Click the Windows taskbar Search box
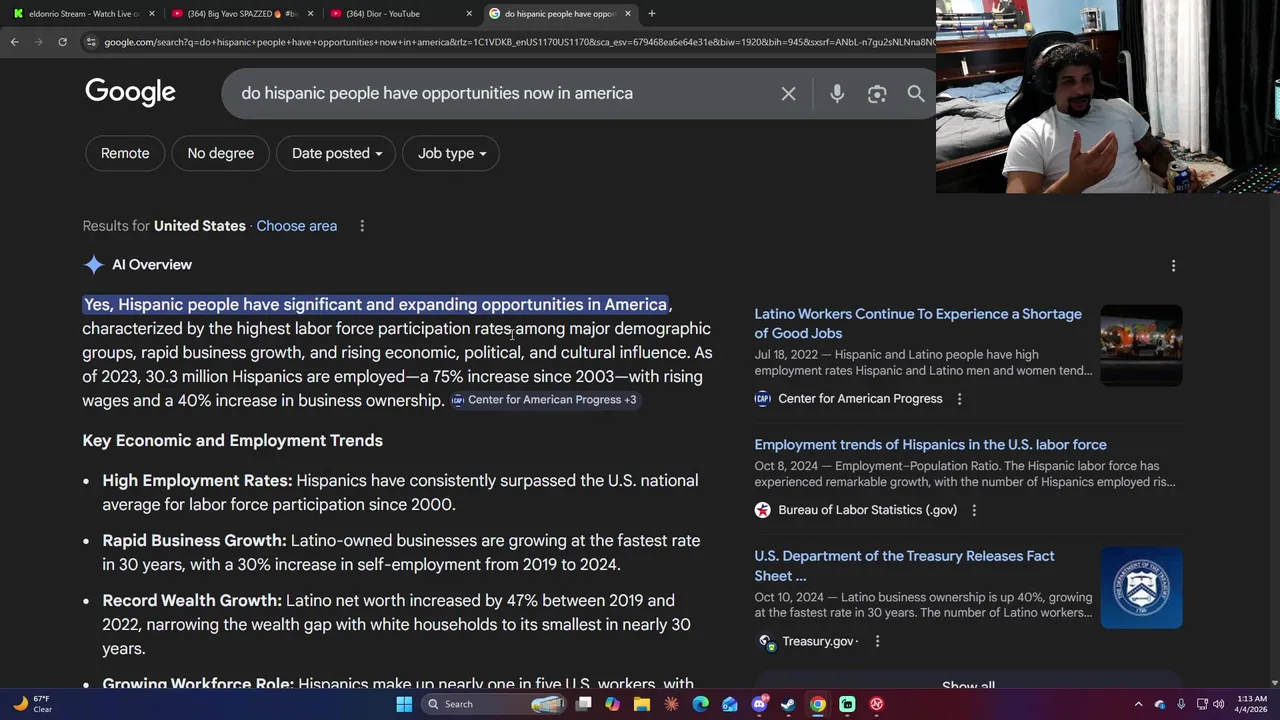The image size is (1280, 720). pyautogui.click(x=492, y=704)
